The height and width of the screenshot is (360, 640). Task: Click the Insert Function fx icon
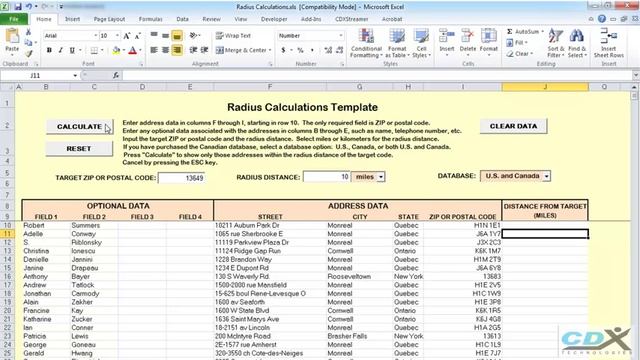[116, 75]
